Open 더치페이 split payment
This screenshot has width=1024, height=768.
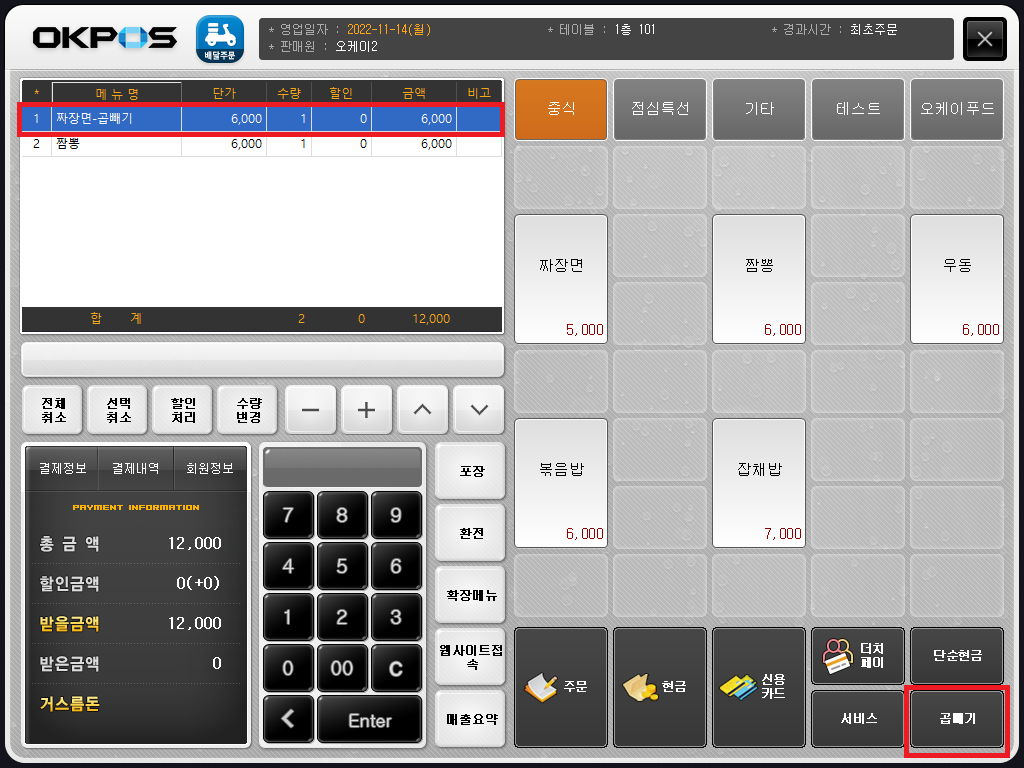(857, 655)
